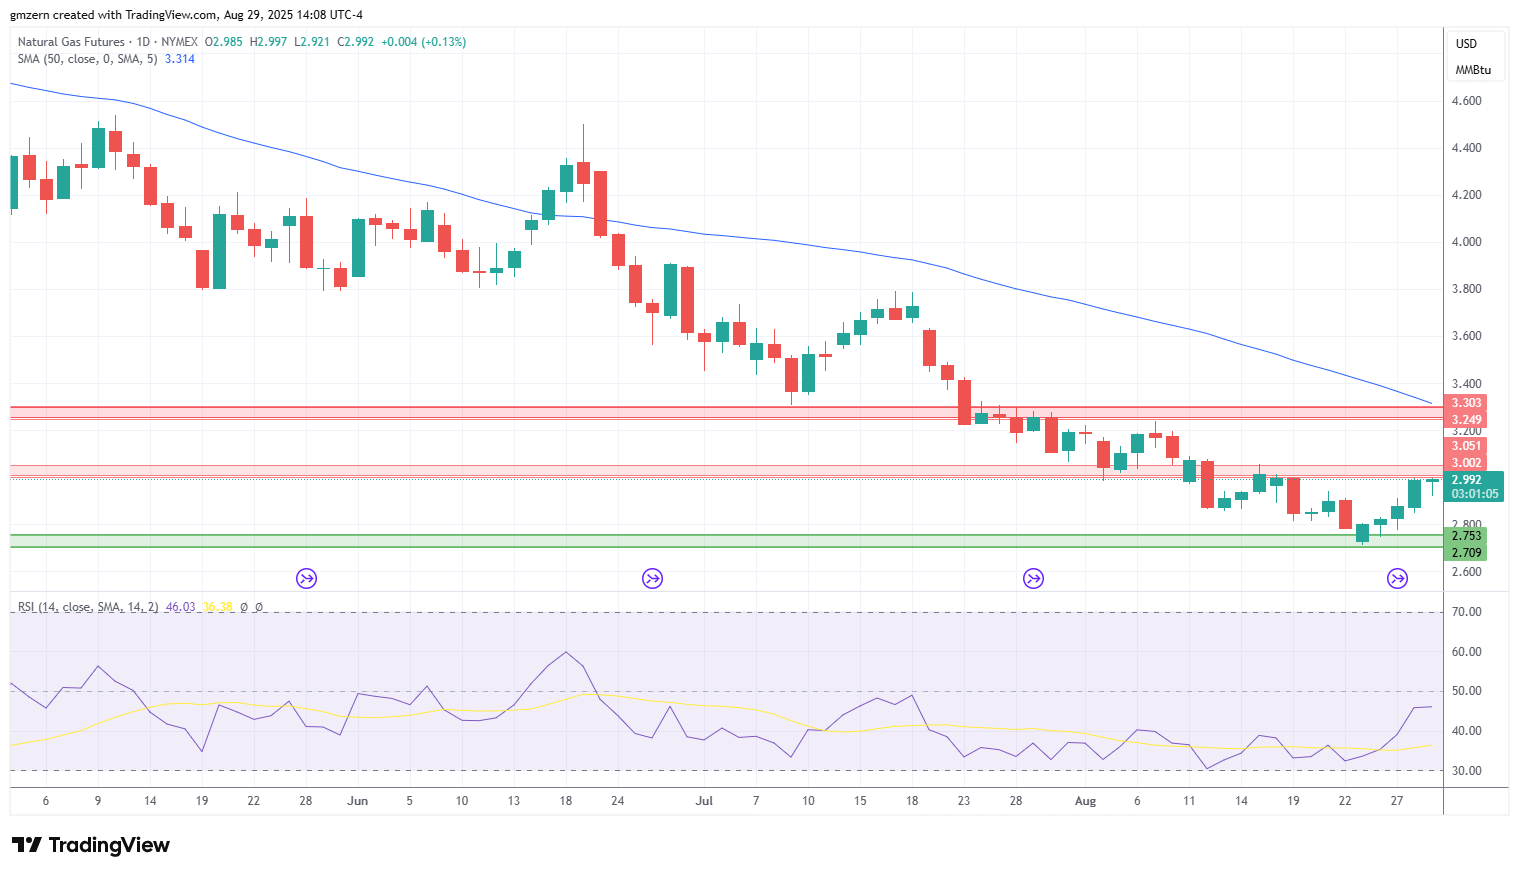The width and height of the screenshot is (1519, 875).
Task: Click the contract rollover marker near Aug 27
Action: [1398, 578]
